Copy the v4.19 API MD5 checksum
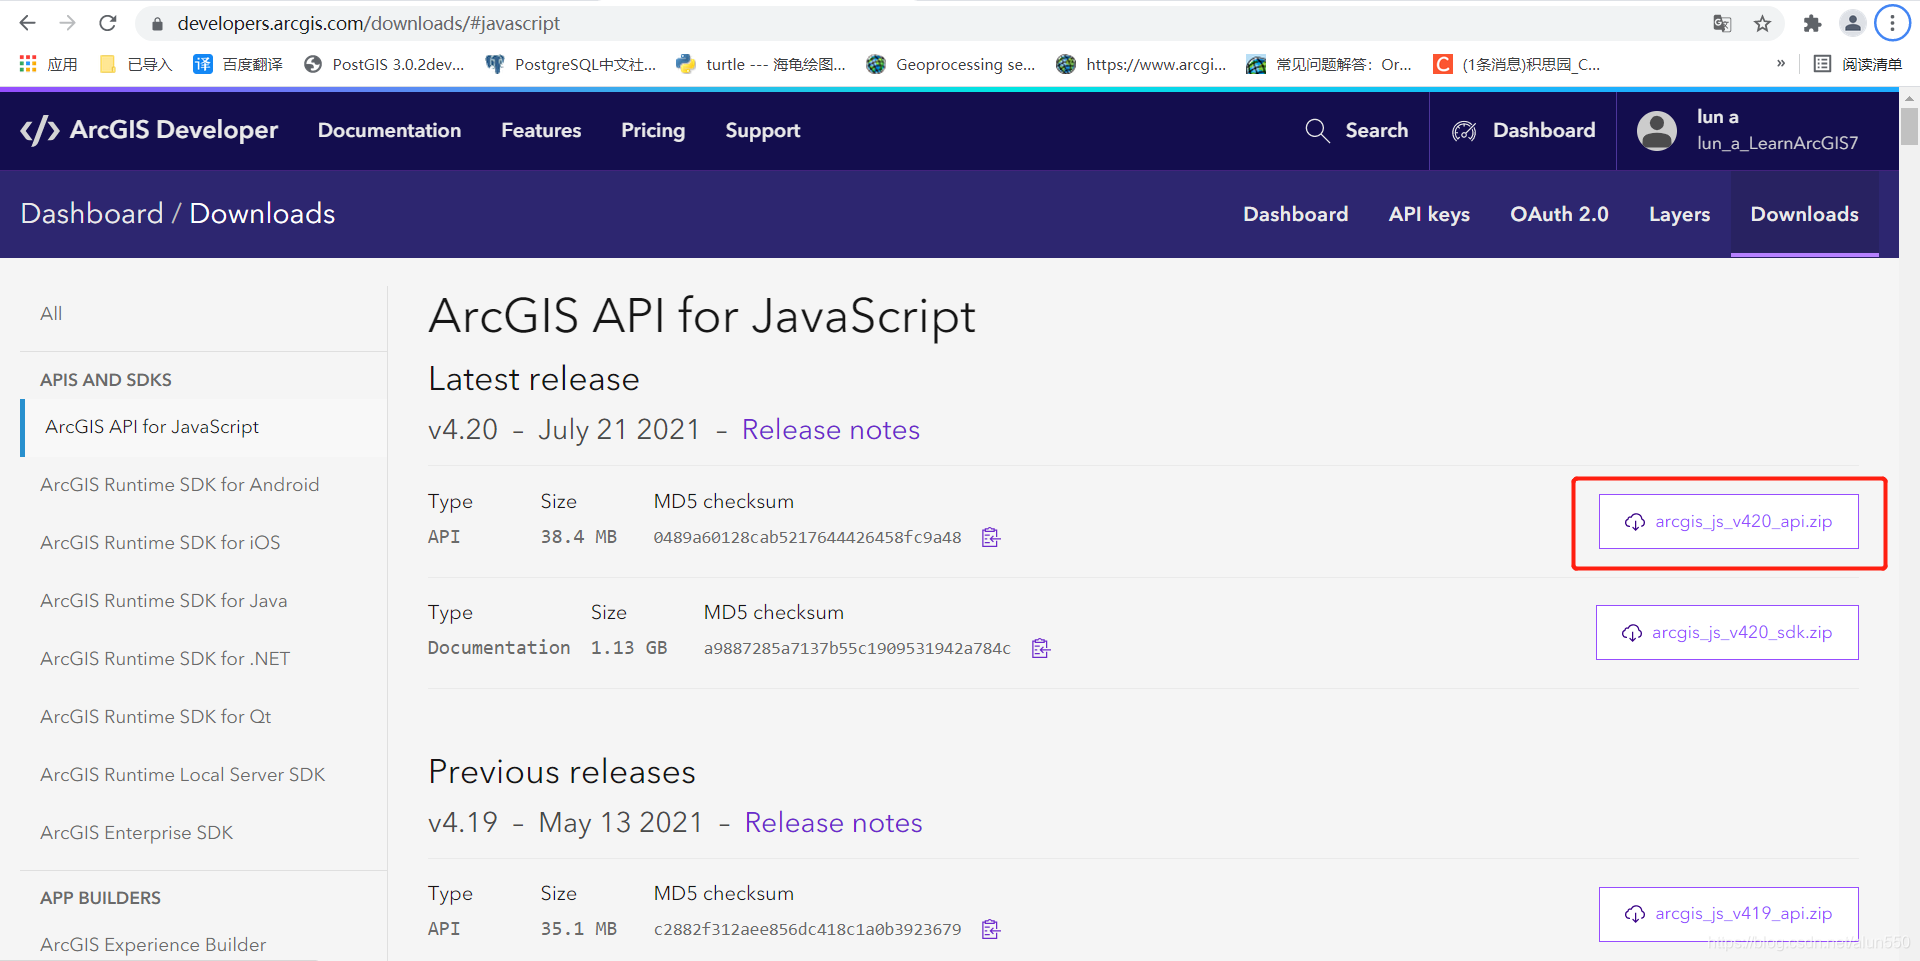The width and height of the screenshot is (1920, 961). click(x=990, y=930)
